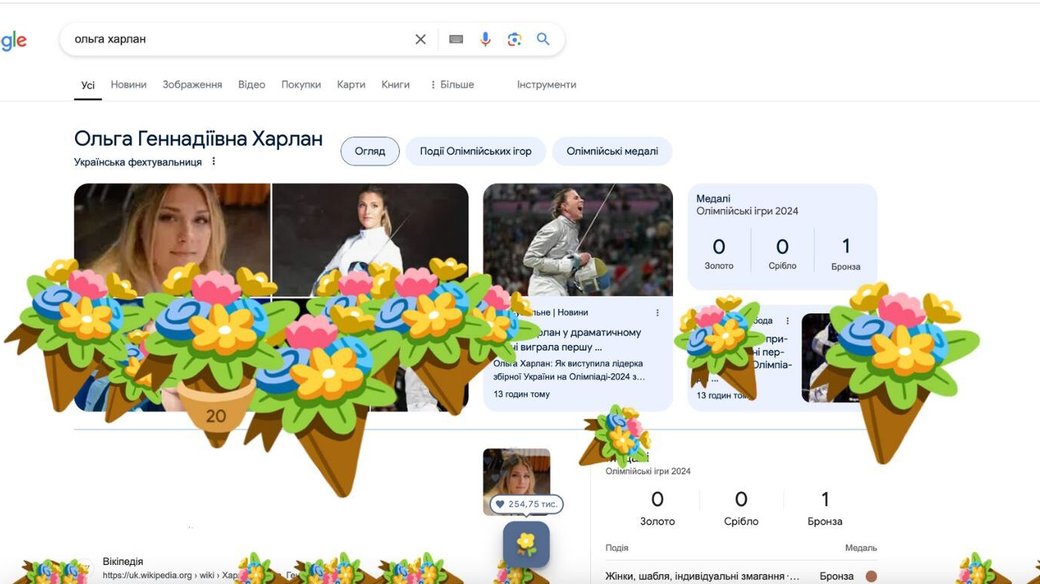Viewport: 1040px width, 584px height.
Task: Open the Інструменти search tools
Action: click(x=546, y=85)
